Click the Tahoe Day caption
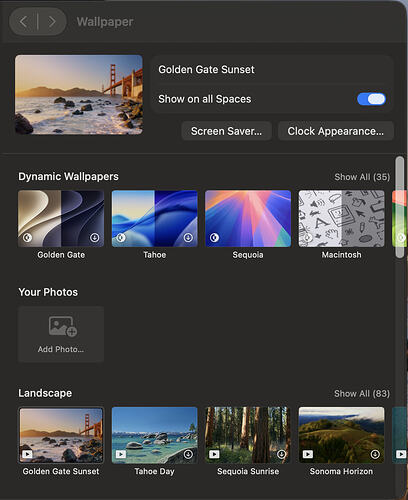This screenshot has height=500, width=408. (x=155, y=471)
